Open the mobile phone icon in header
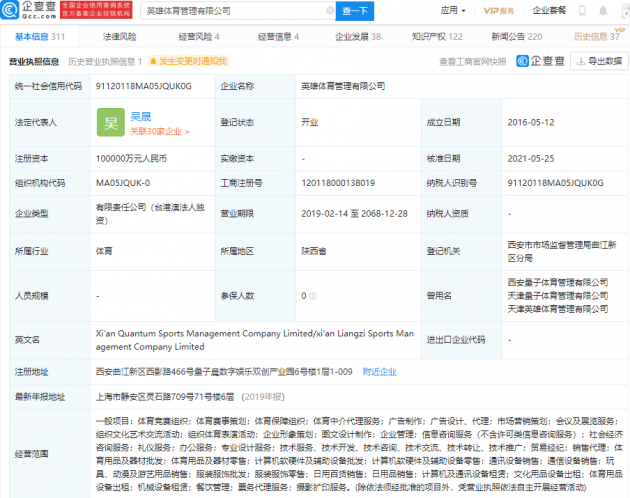The image size is (630, 498). coord(582,11)
